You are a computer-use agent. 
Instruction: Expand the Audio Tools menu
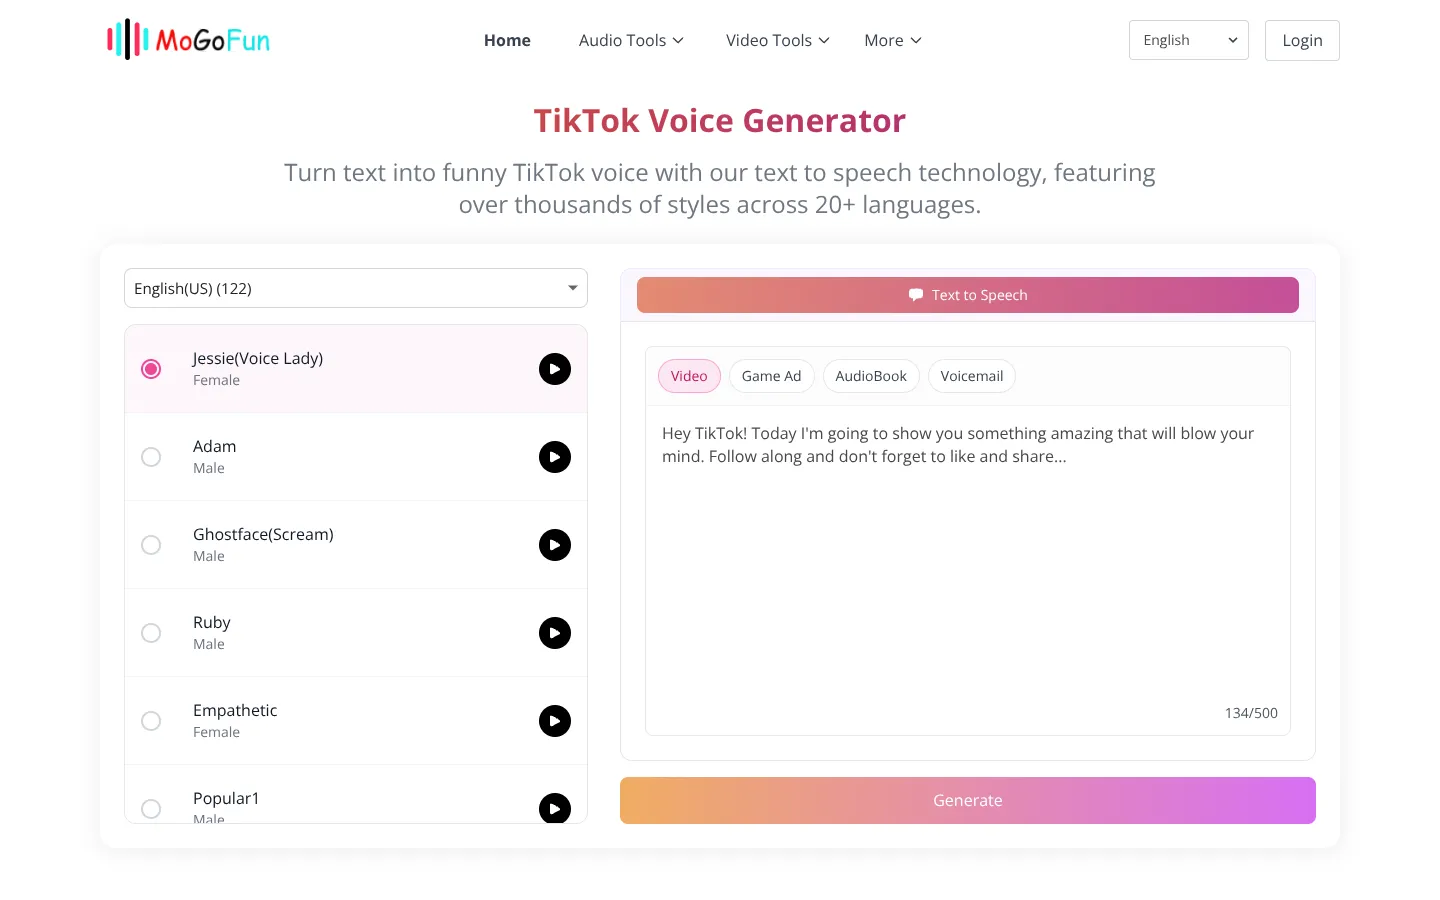(631, 40)
